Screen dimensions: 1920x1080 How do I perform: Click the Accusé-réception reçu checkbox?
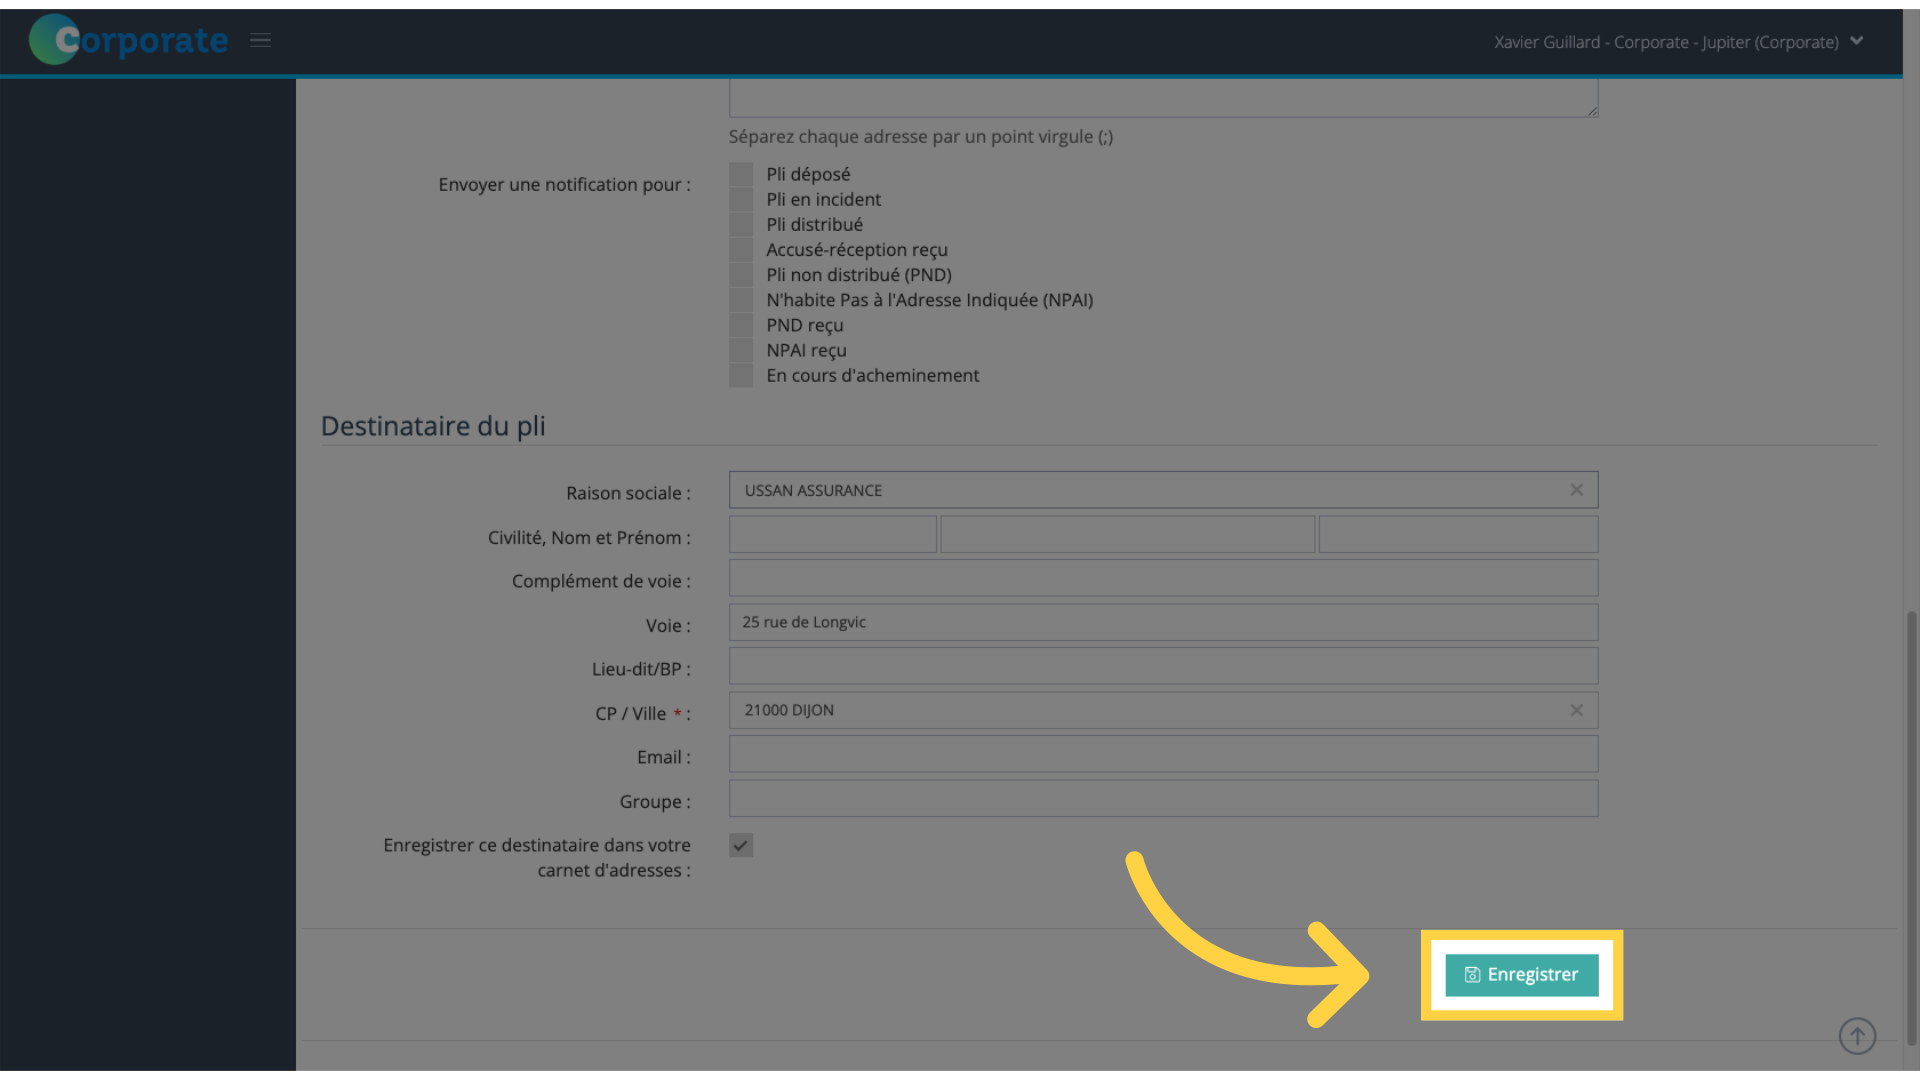741,249
